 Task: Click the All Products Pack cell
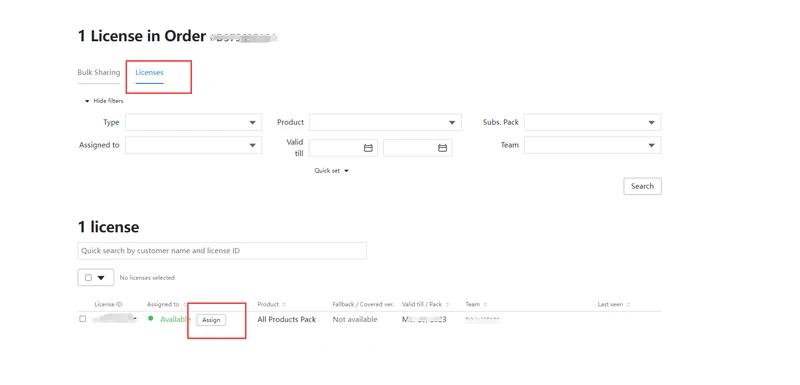click(x=287, y=319)
